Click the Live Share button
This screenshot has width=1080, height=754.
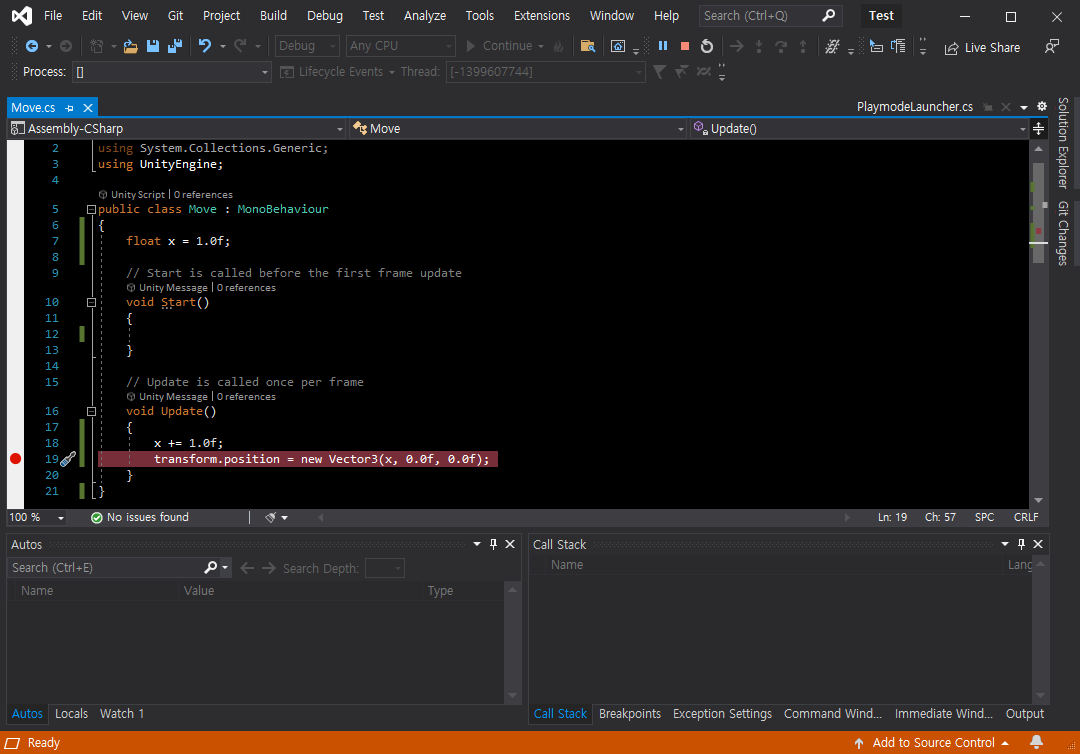982,48
